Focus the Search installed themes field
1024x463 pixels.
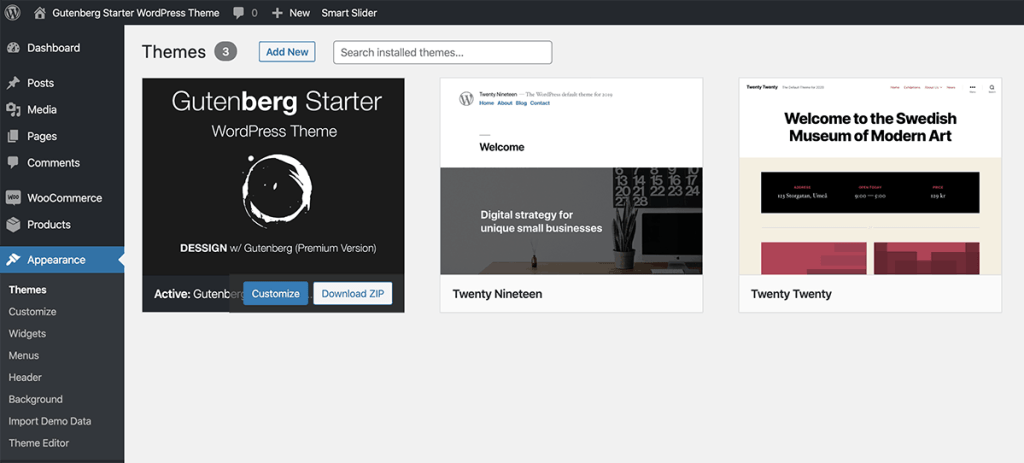(443, 52)
